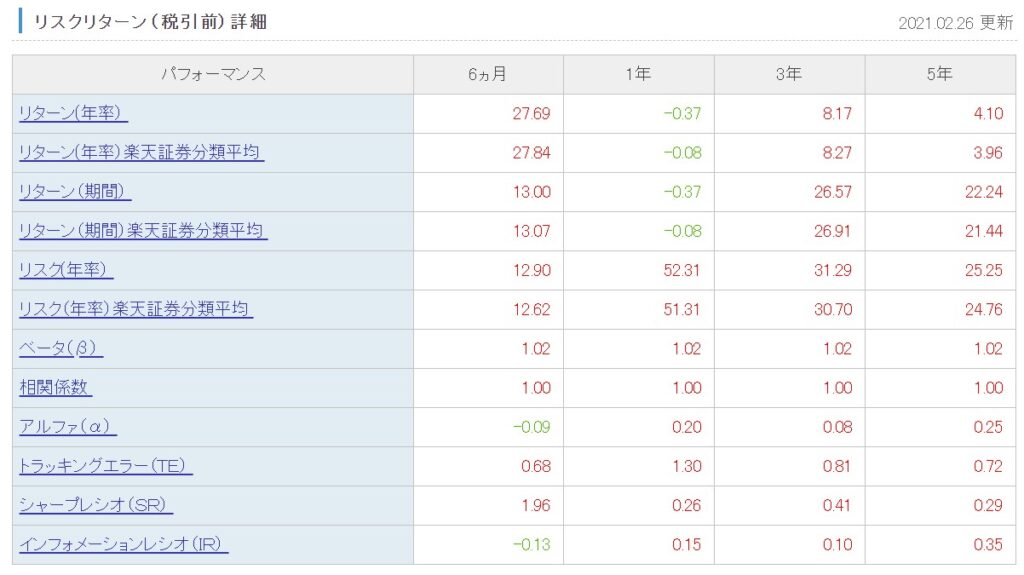Image resolution: width=1024 pixels, height=575 pixels.
Task: Select the 5年 column header
Action: click(939, 75)
